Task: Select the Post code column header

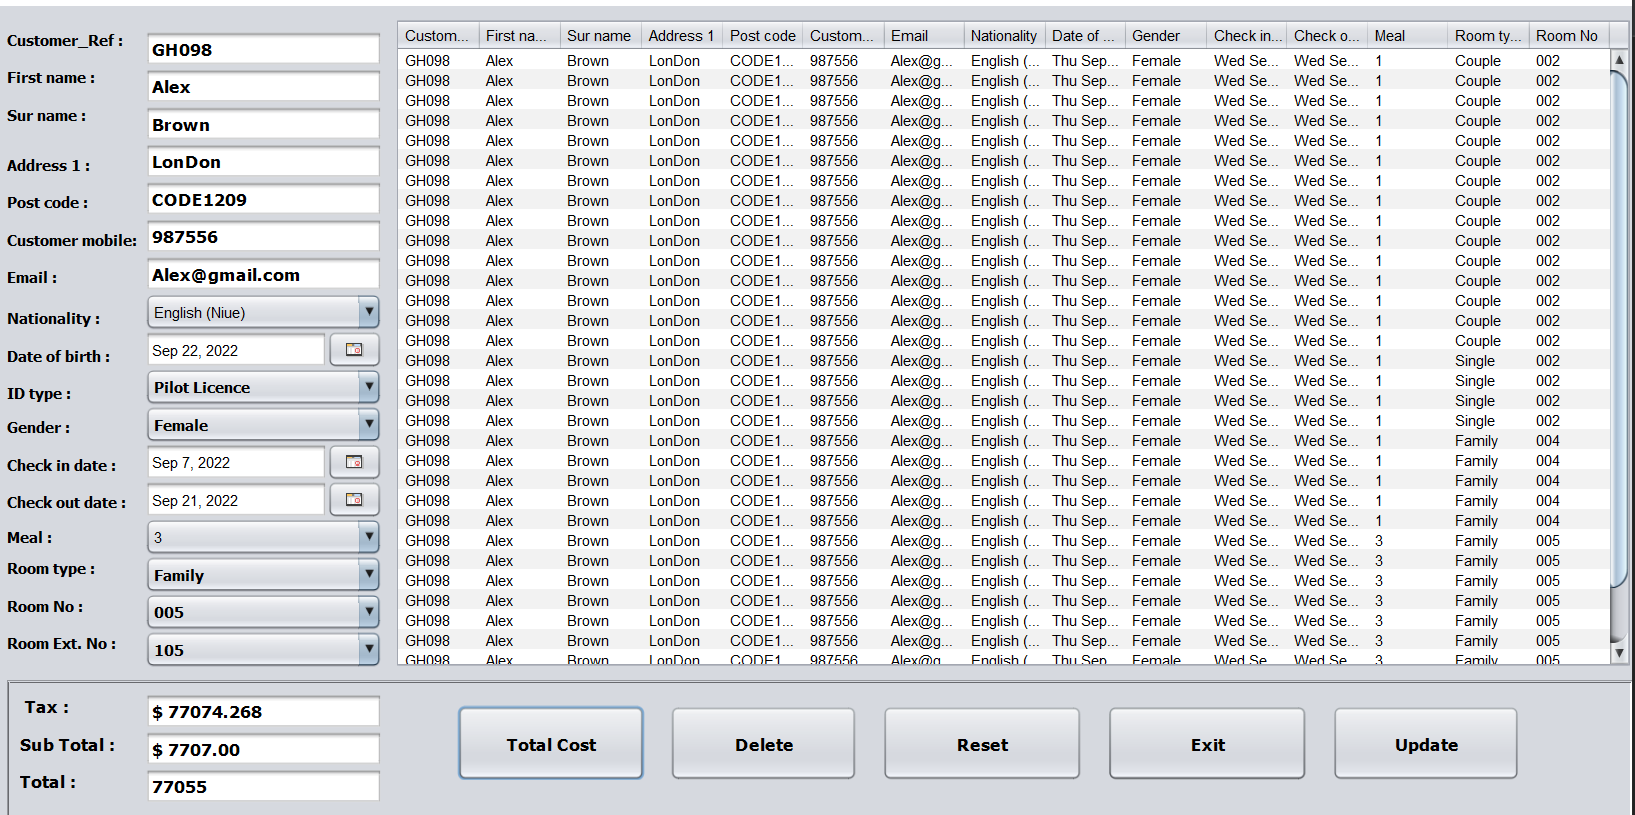Action: tap(763, 36)
